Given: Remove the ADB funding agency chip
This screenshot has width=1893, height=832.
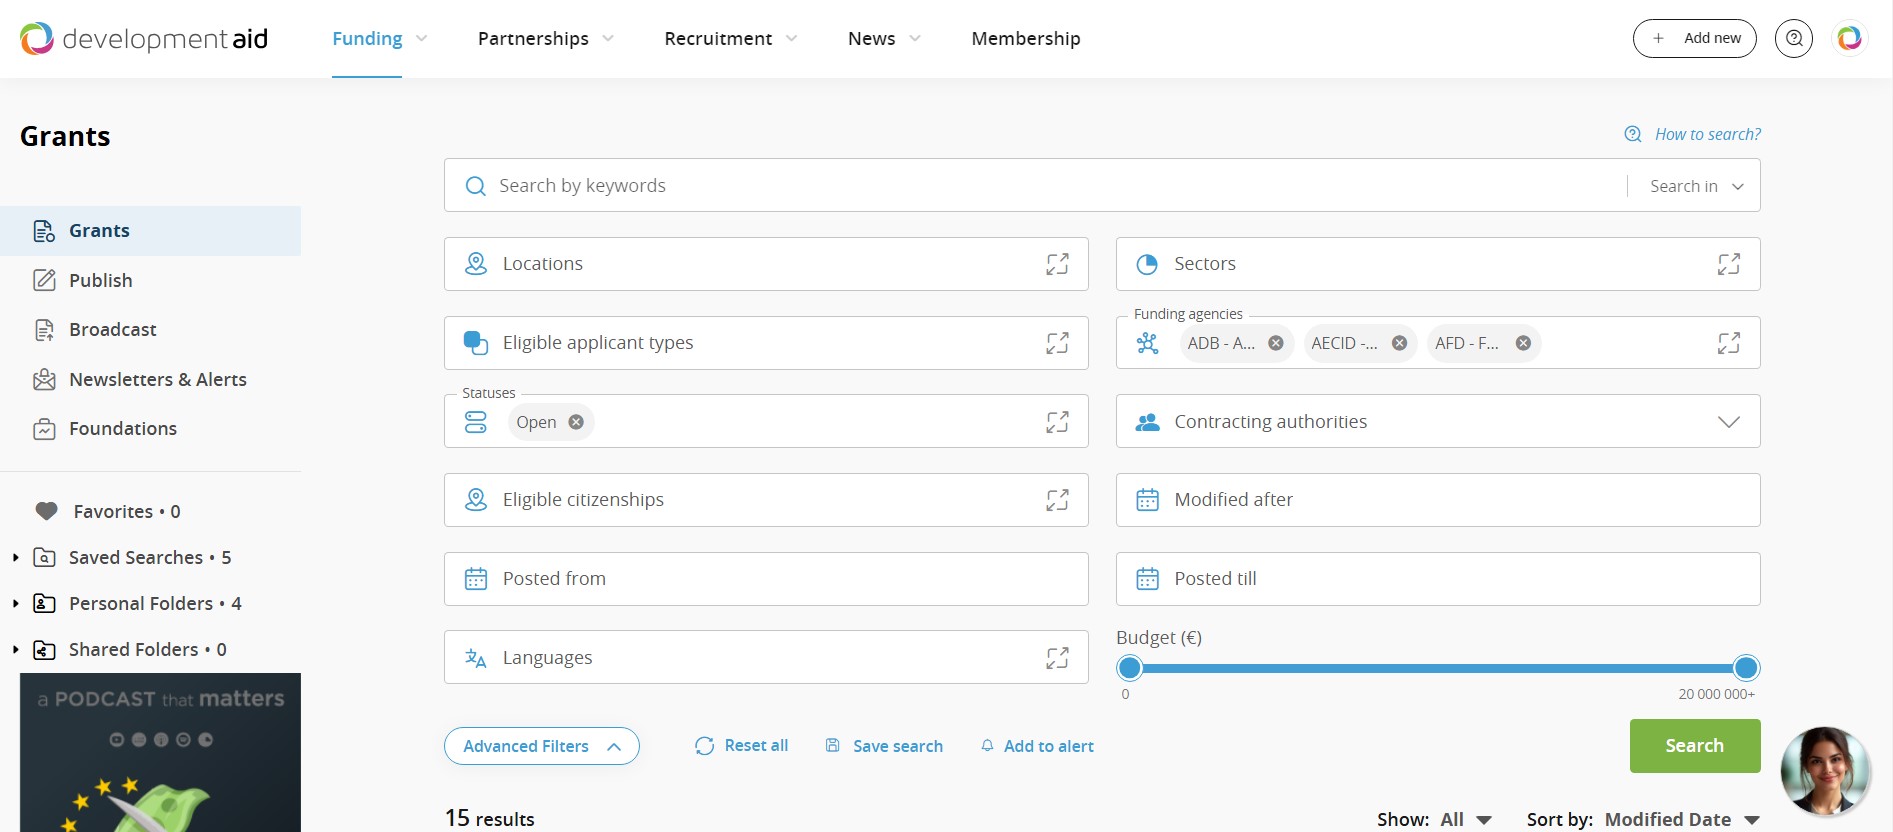Looking at the screenshot, I should click(x=1276, y=343).
